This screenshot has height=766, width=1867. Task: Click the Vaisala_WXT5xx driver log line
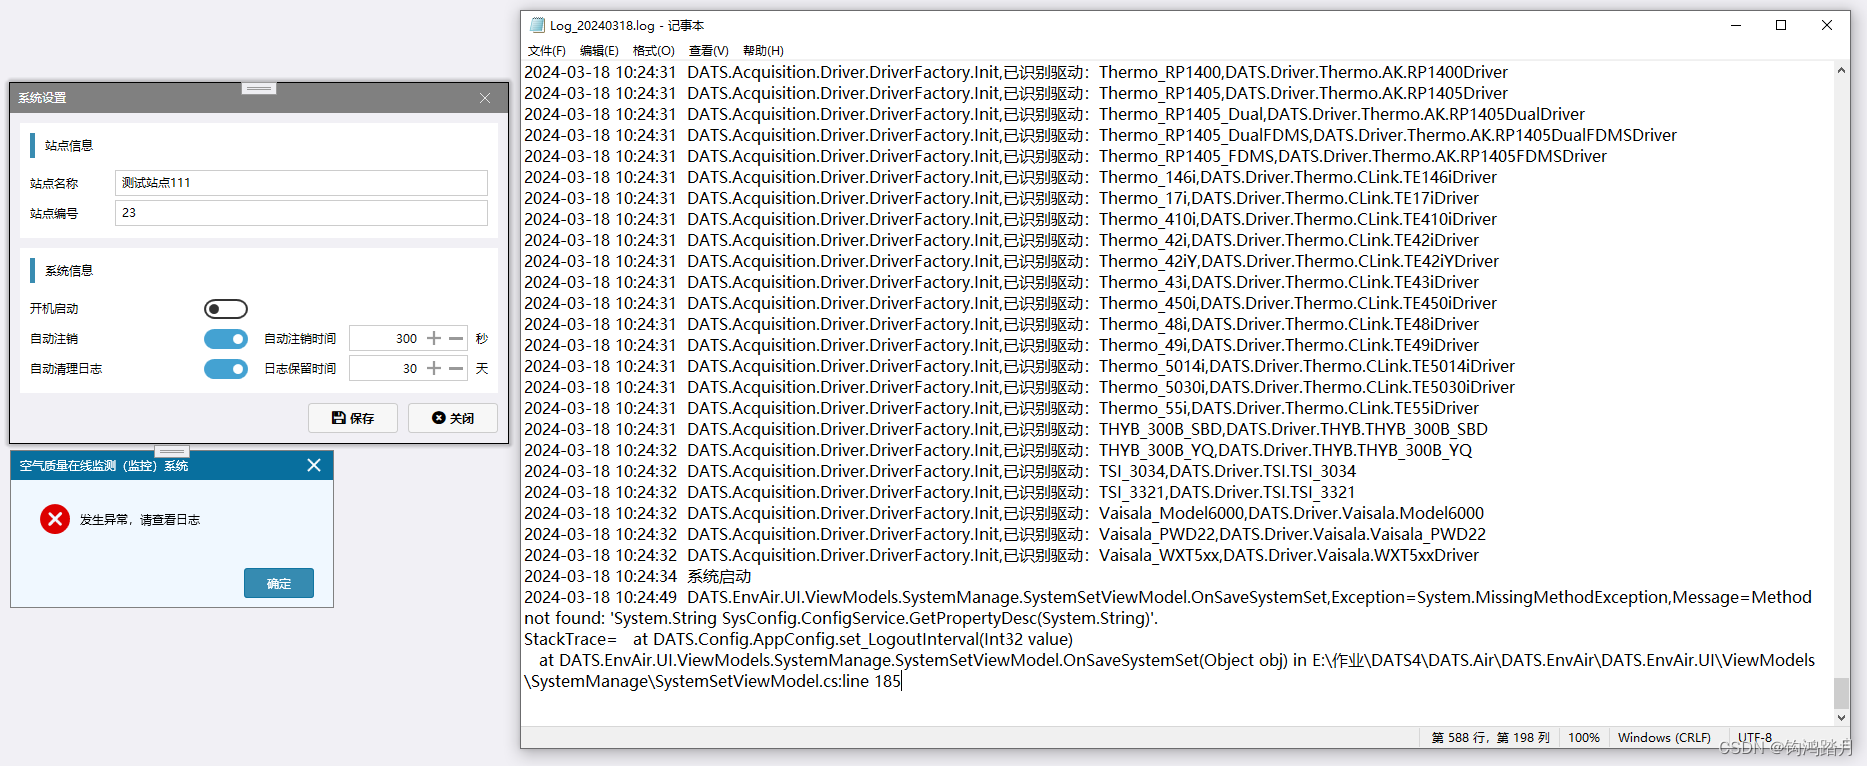click(x=1001, y=555)
